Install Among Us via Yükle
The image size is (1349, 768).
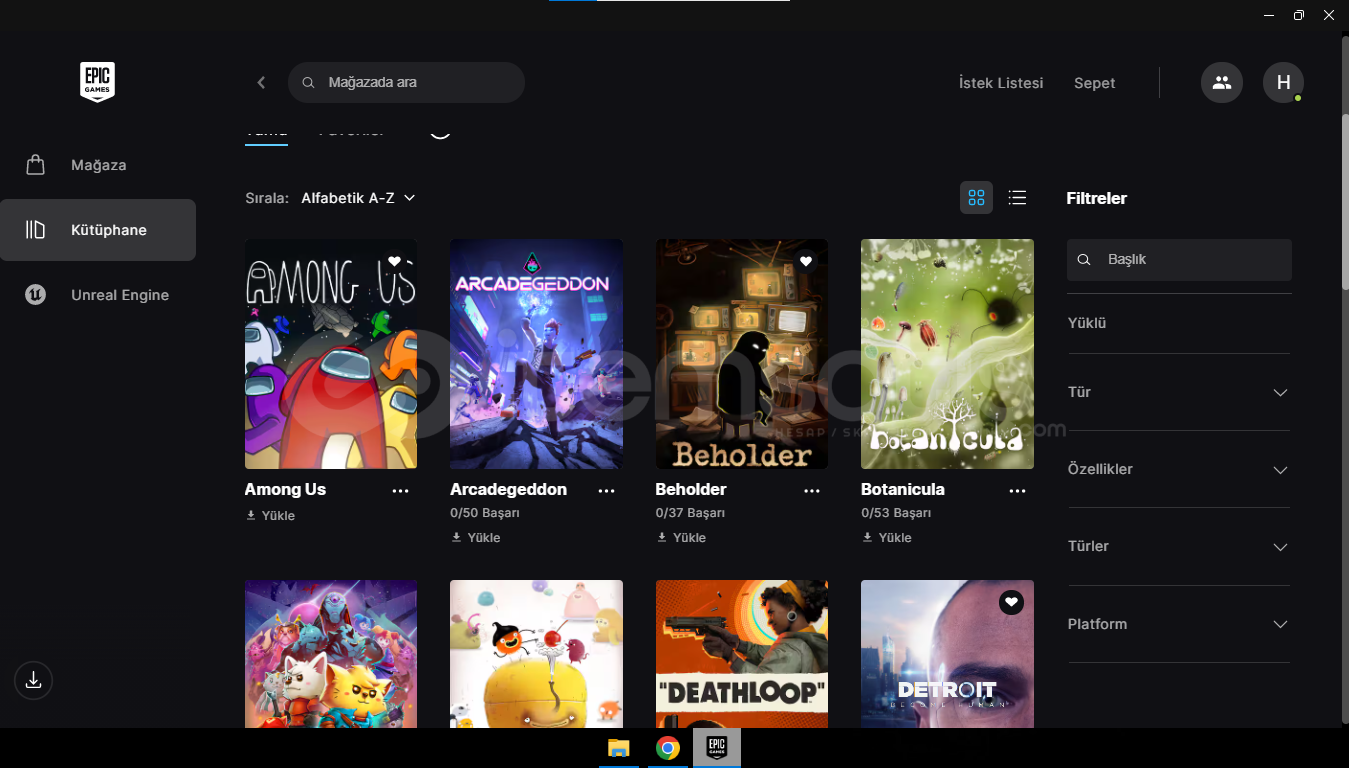[270, 516]
